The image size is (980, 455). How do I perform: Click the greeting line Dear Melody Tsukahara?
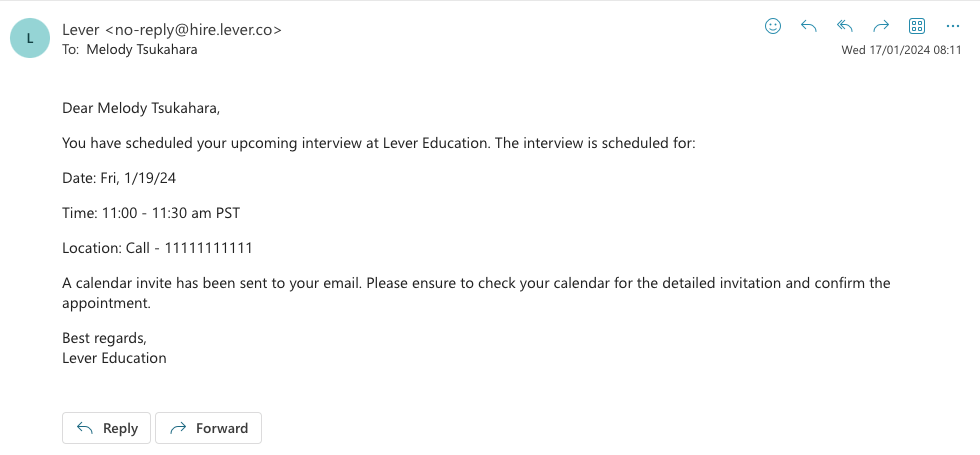[141, 109]
